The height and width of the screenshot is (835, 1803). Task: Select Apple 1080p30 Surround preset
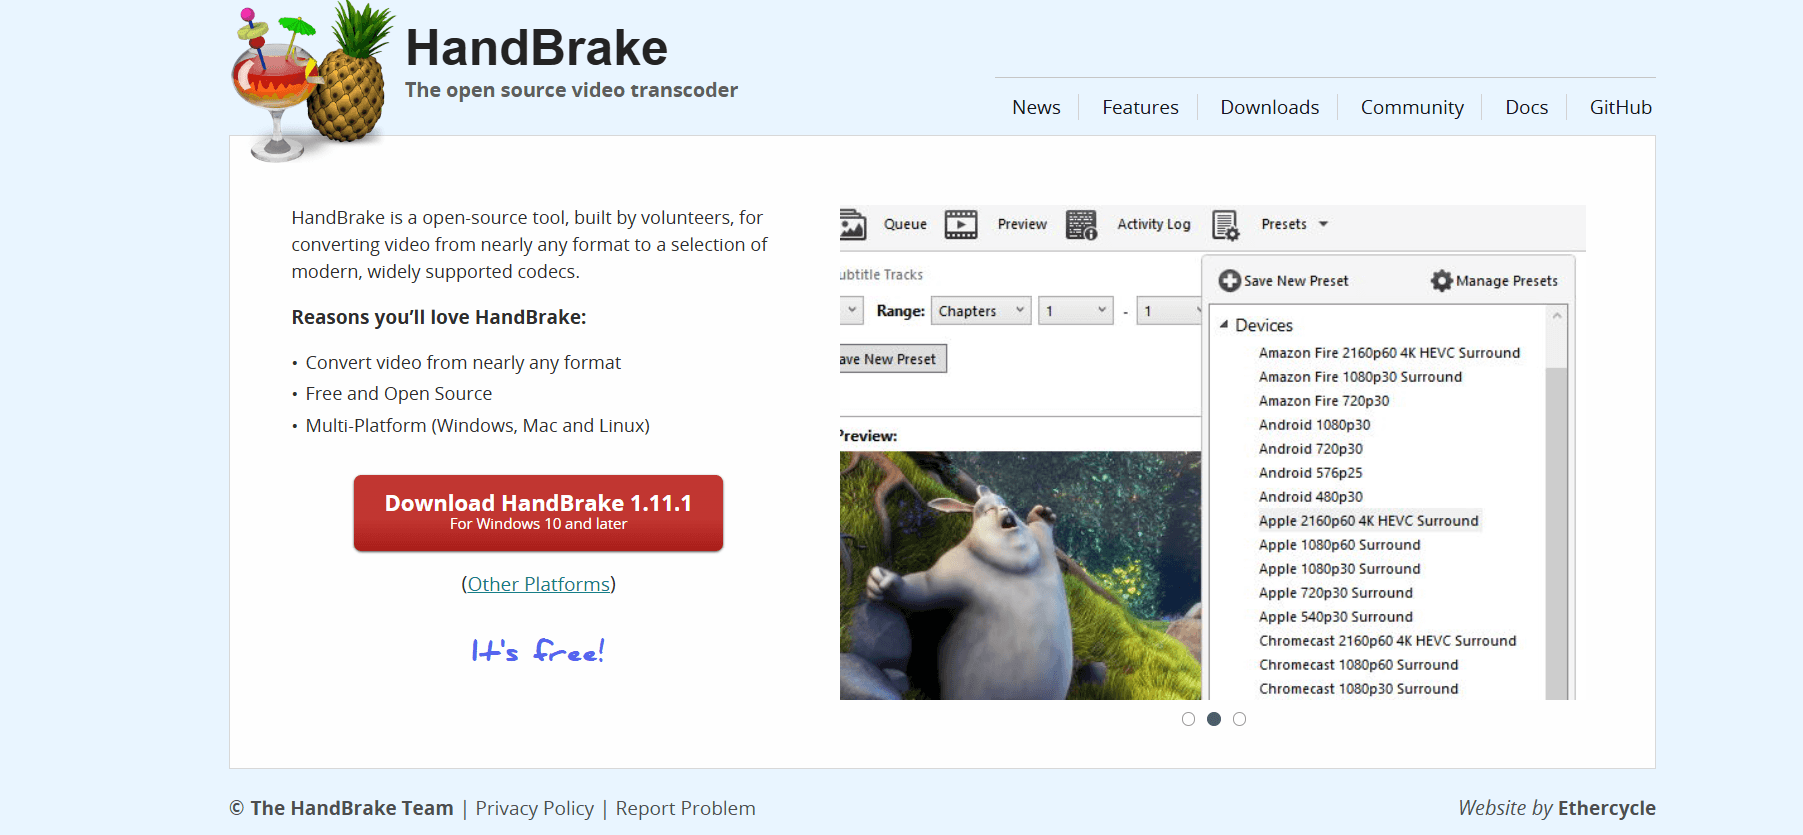pyautogui.click(x=1339, y=569)
